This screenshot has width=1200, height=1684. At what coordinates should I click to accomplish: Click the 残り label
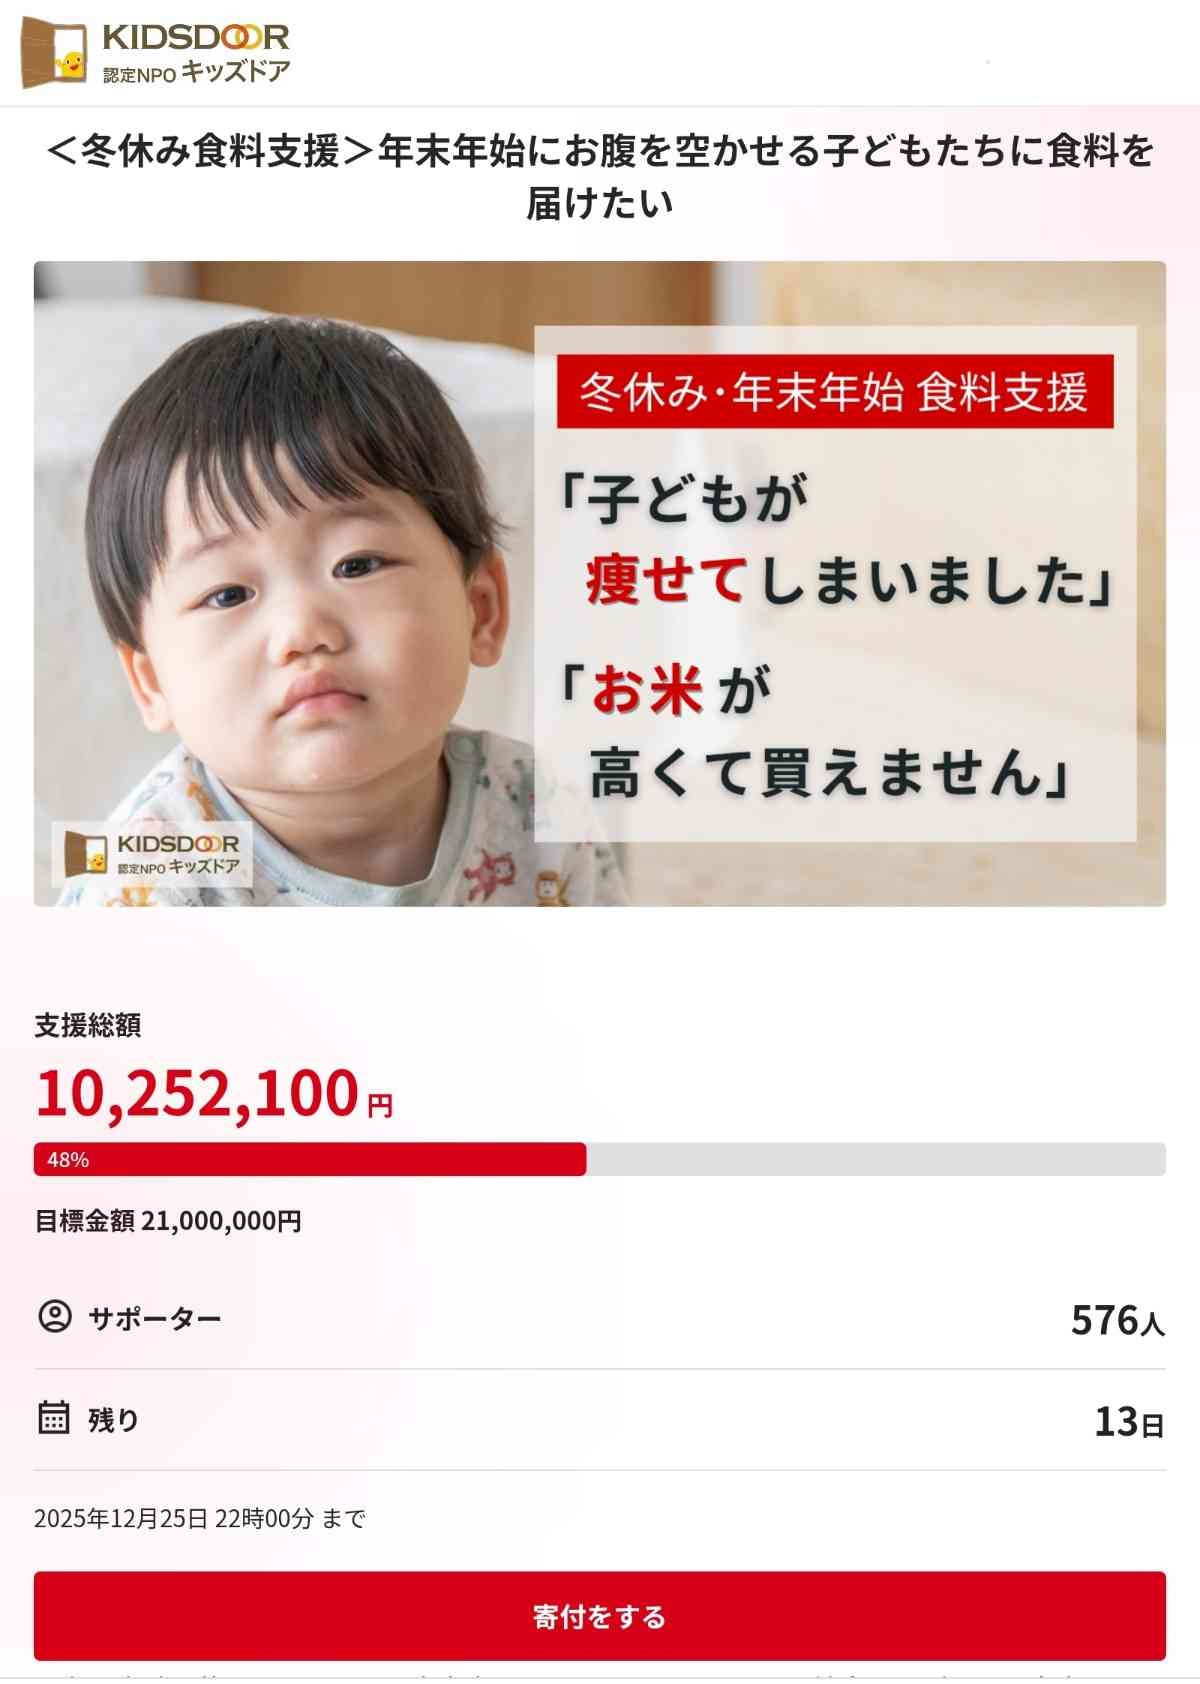click(113, 1420)
